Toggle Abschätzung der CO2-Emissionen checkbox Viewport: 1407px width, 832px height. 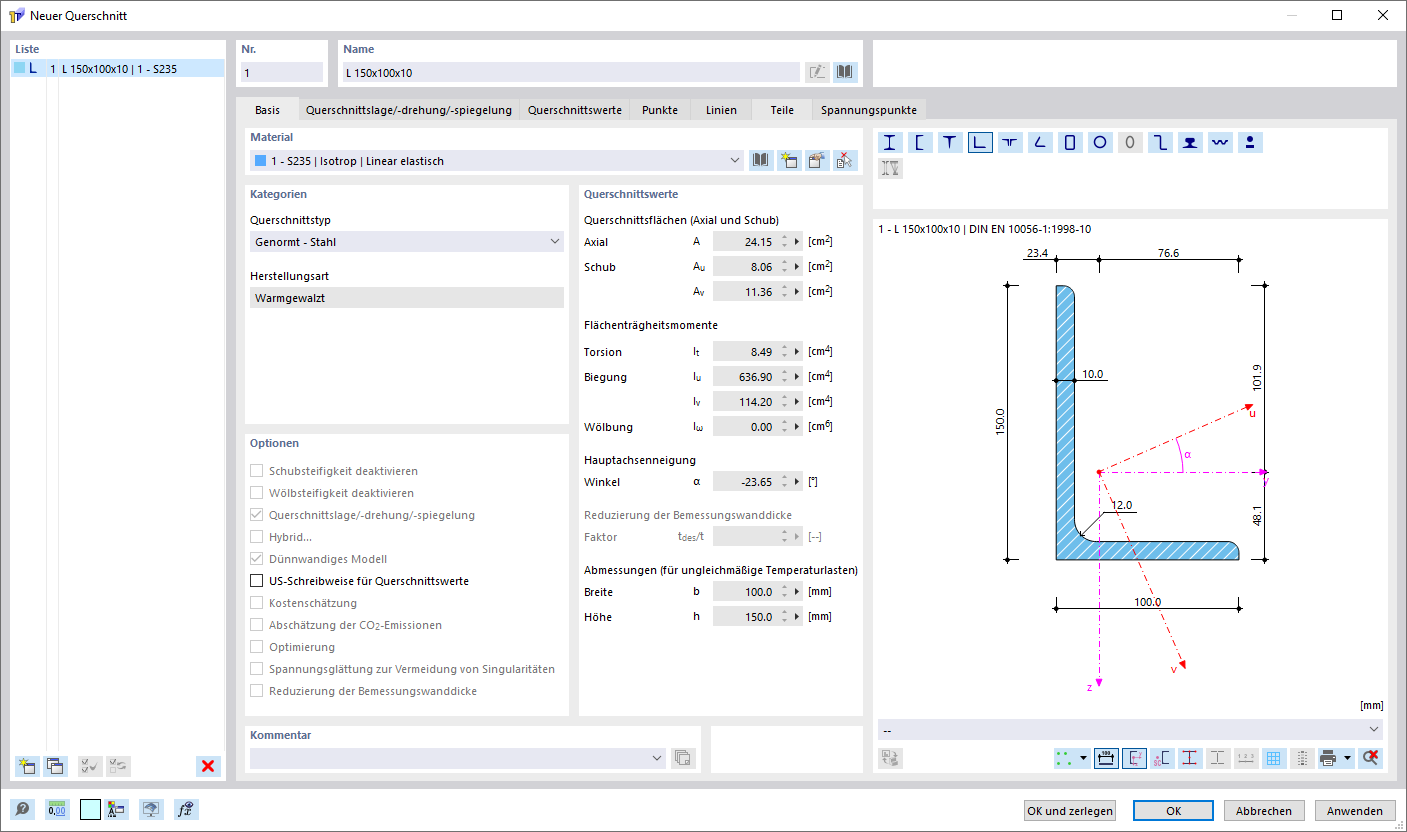coord(257,625)
